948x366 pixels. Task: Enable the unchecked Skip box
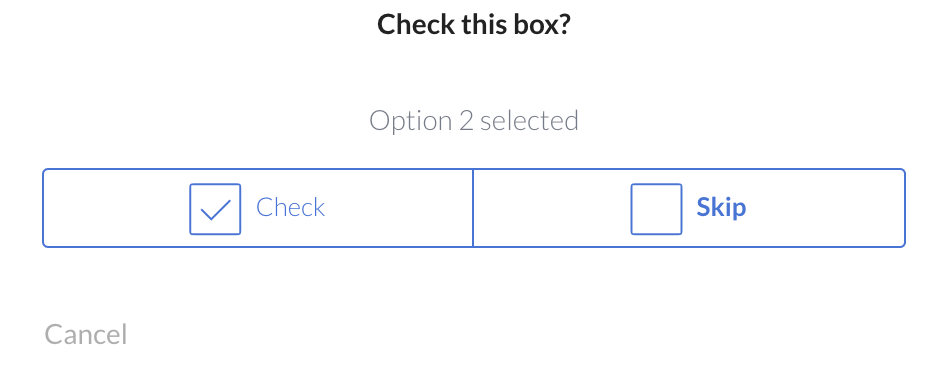click(656, 209)
